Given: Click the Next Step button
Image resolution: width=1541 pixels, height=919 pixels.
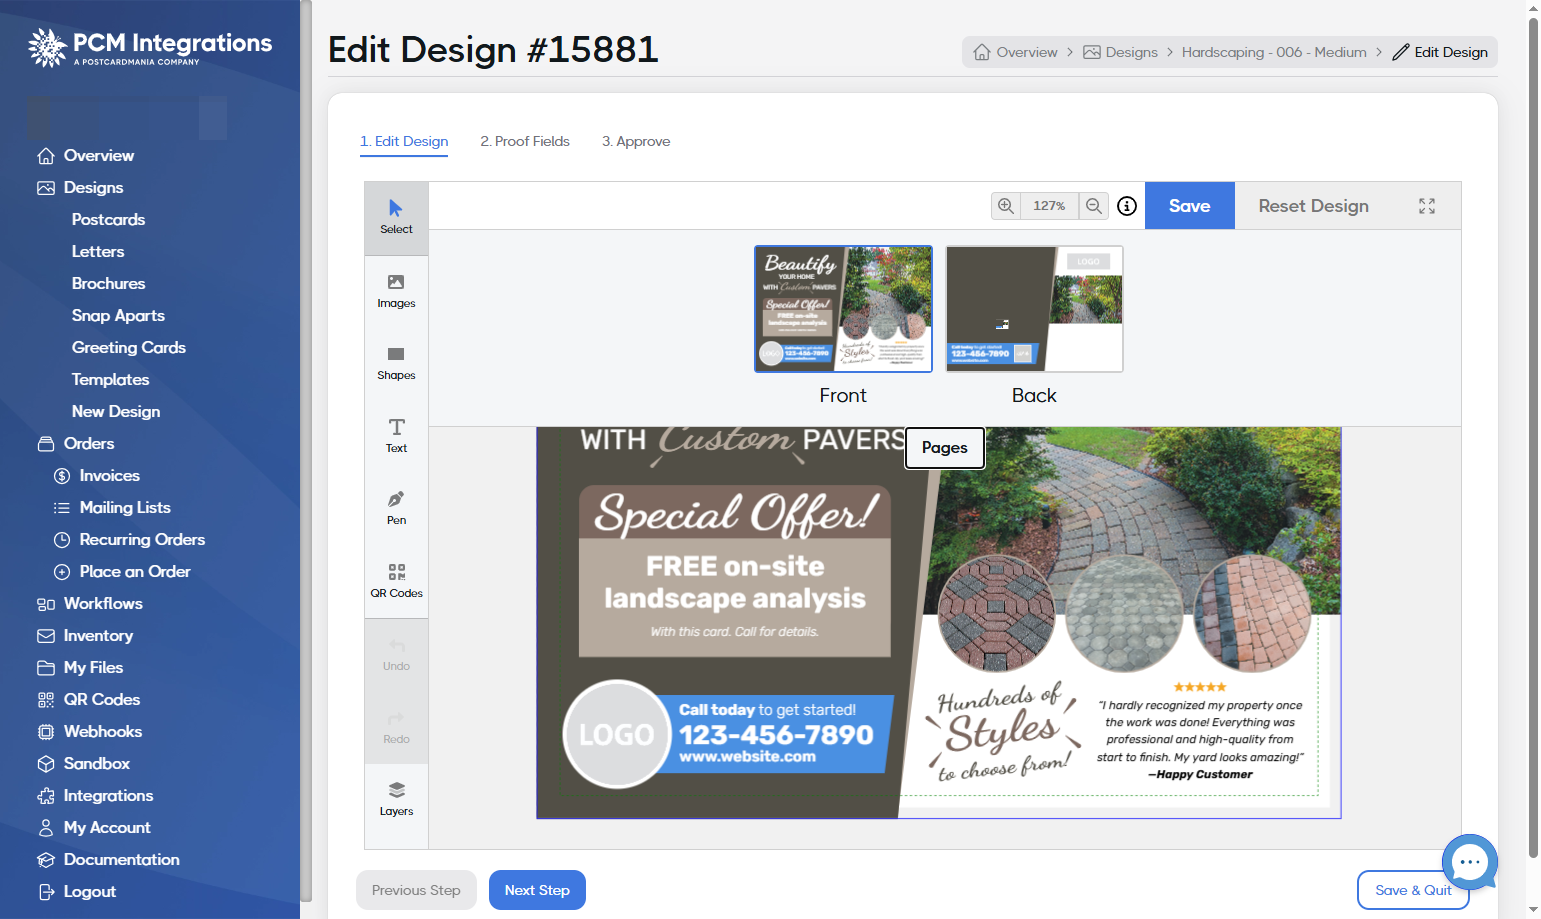Looking at the screenshot, I should pos(537,890).
